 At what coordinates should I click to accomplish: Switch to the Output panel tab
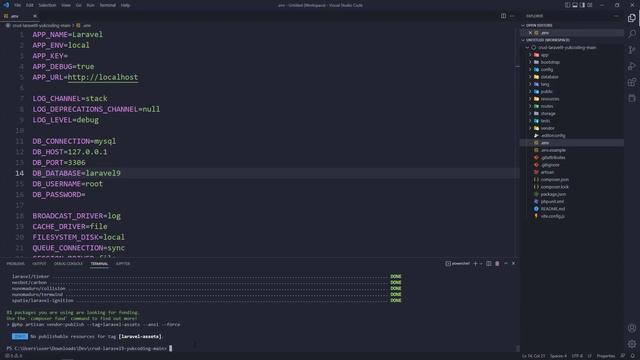tap(39, 264)
